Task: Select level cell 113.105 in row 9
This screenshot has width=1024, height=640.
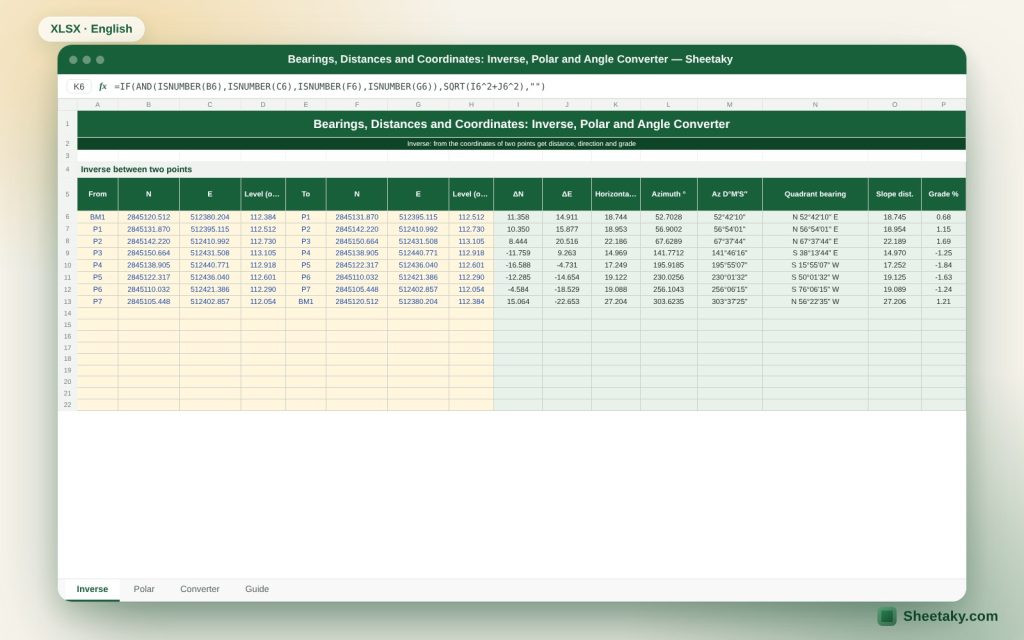Action: coord(263,253)
